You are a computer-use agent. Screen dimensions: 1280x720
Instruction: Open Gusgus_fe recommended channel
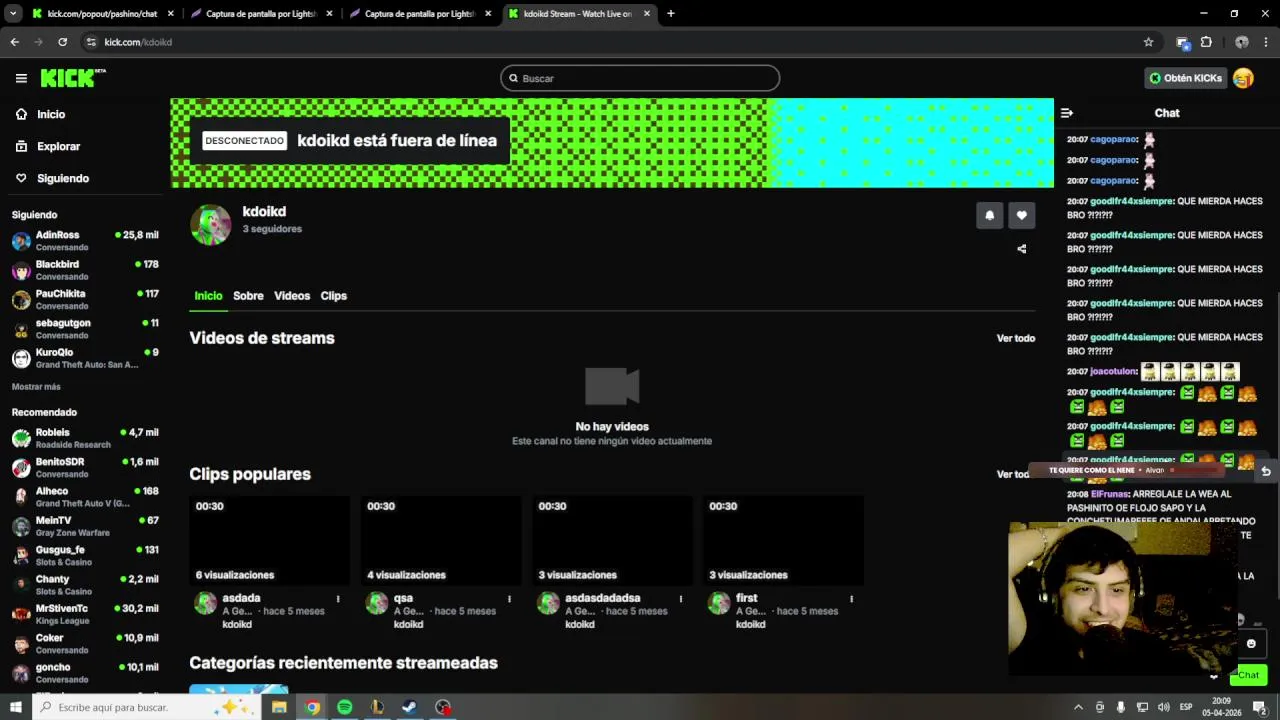(84, 555)
